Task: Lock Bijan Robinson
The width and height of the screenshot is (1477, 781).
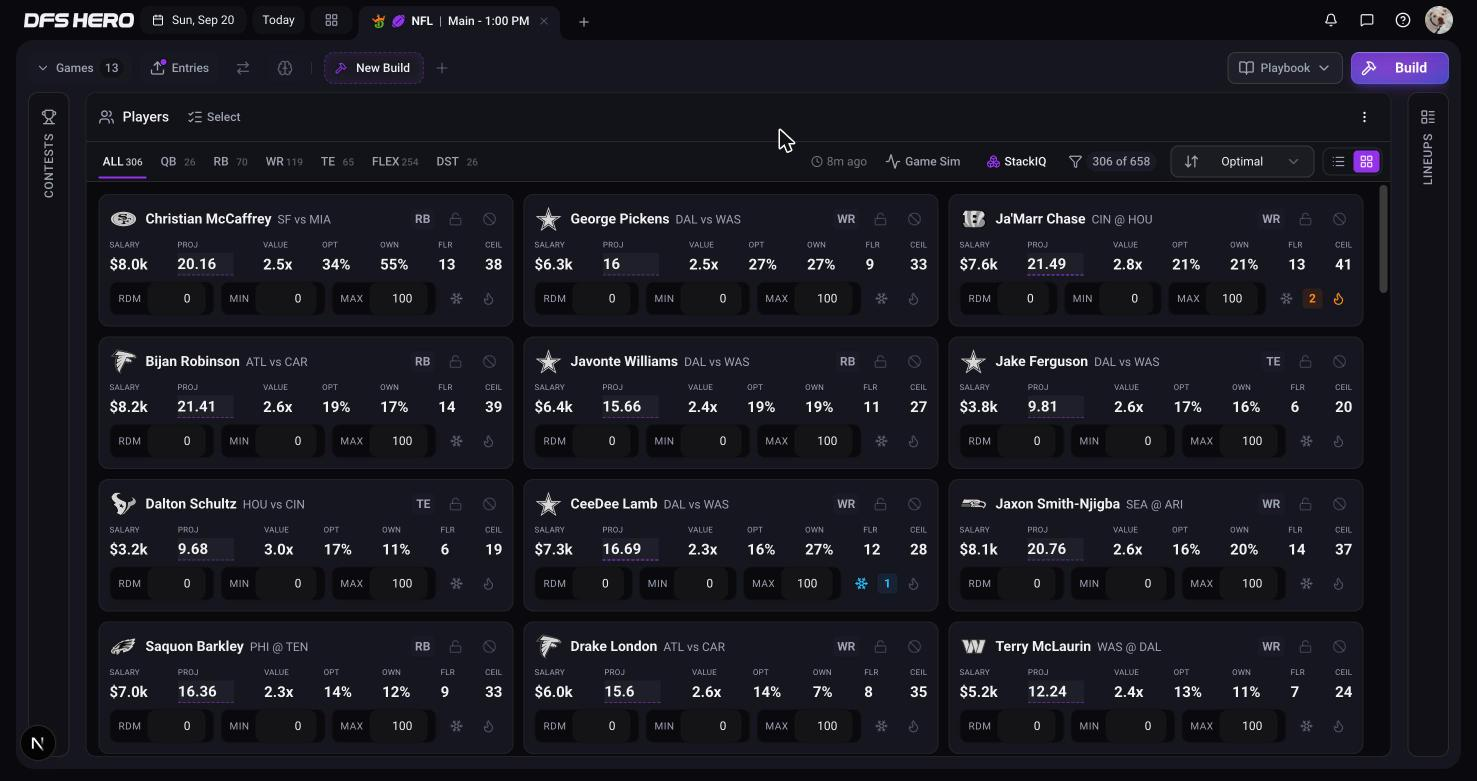Action: (456, 362)
